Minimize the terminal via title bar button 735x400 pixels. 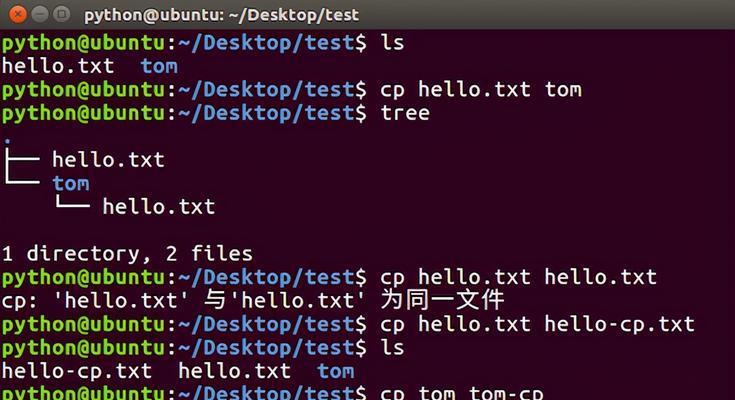coord(40,15)
